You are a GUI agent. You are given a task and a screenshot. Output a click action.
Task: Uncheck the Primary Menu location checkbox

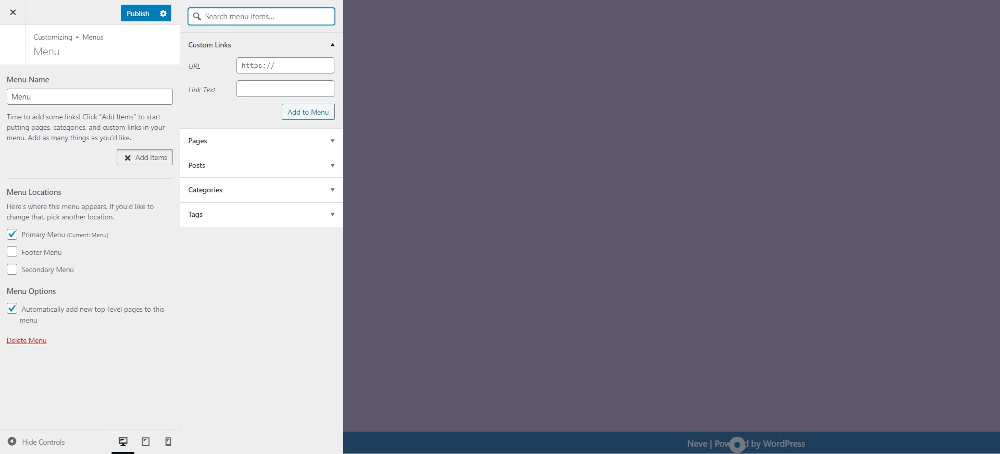[x=12, y=235]
